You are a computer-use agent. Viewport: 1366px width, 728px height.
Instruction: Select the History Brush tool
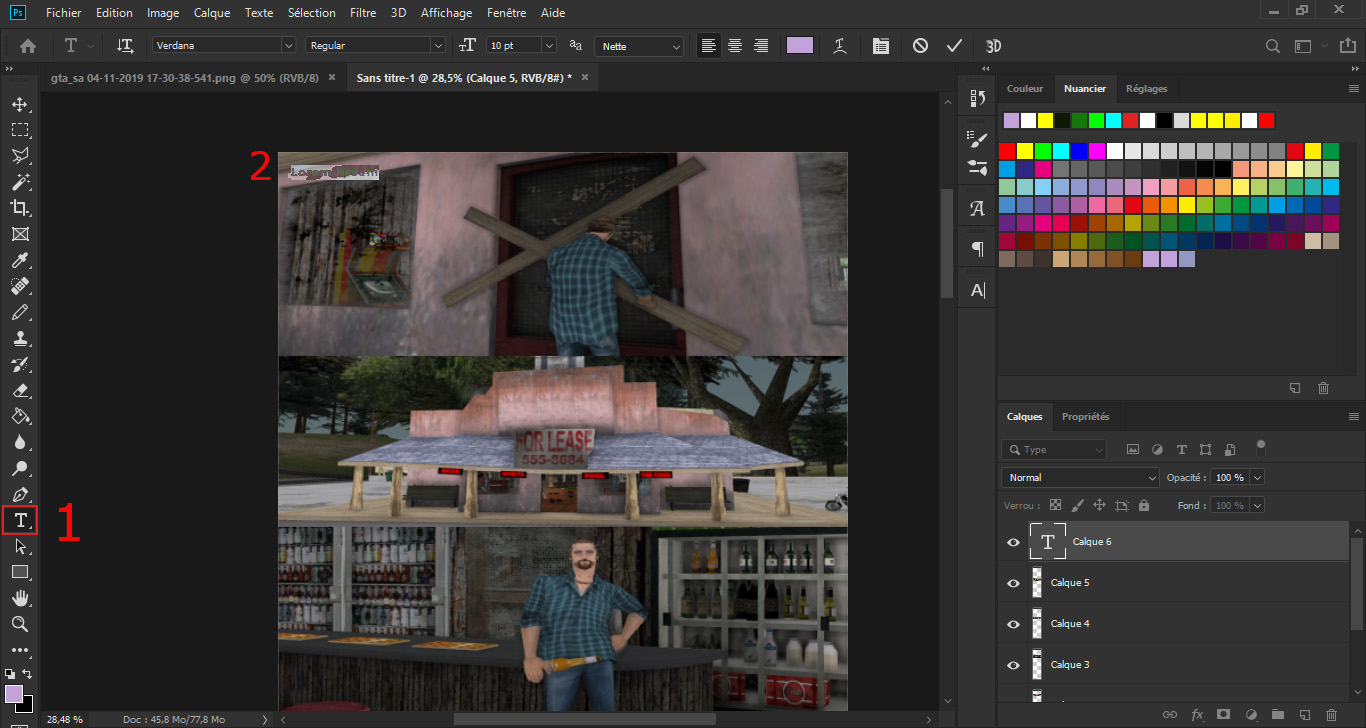[19, 364]
